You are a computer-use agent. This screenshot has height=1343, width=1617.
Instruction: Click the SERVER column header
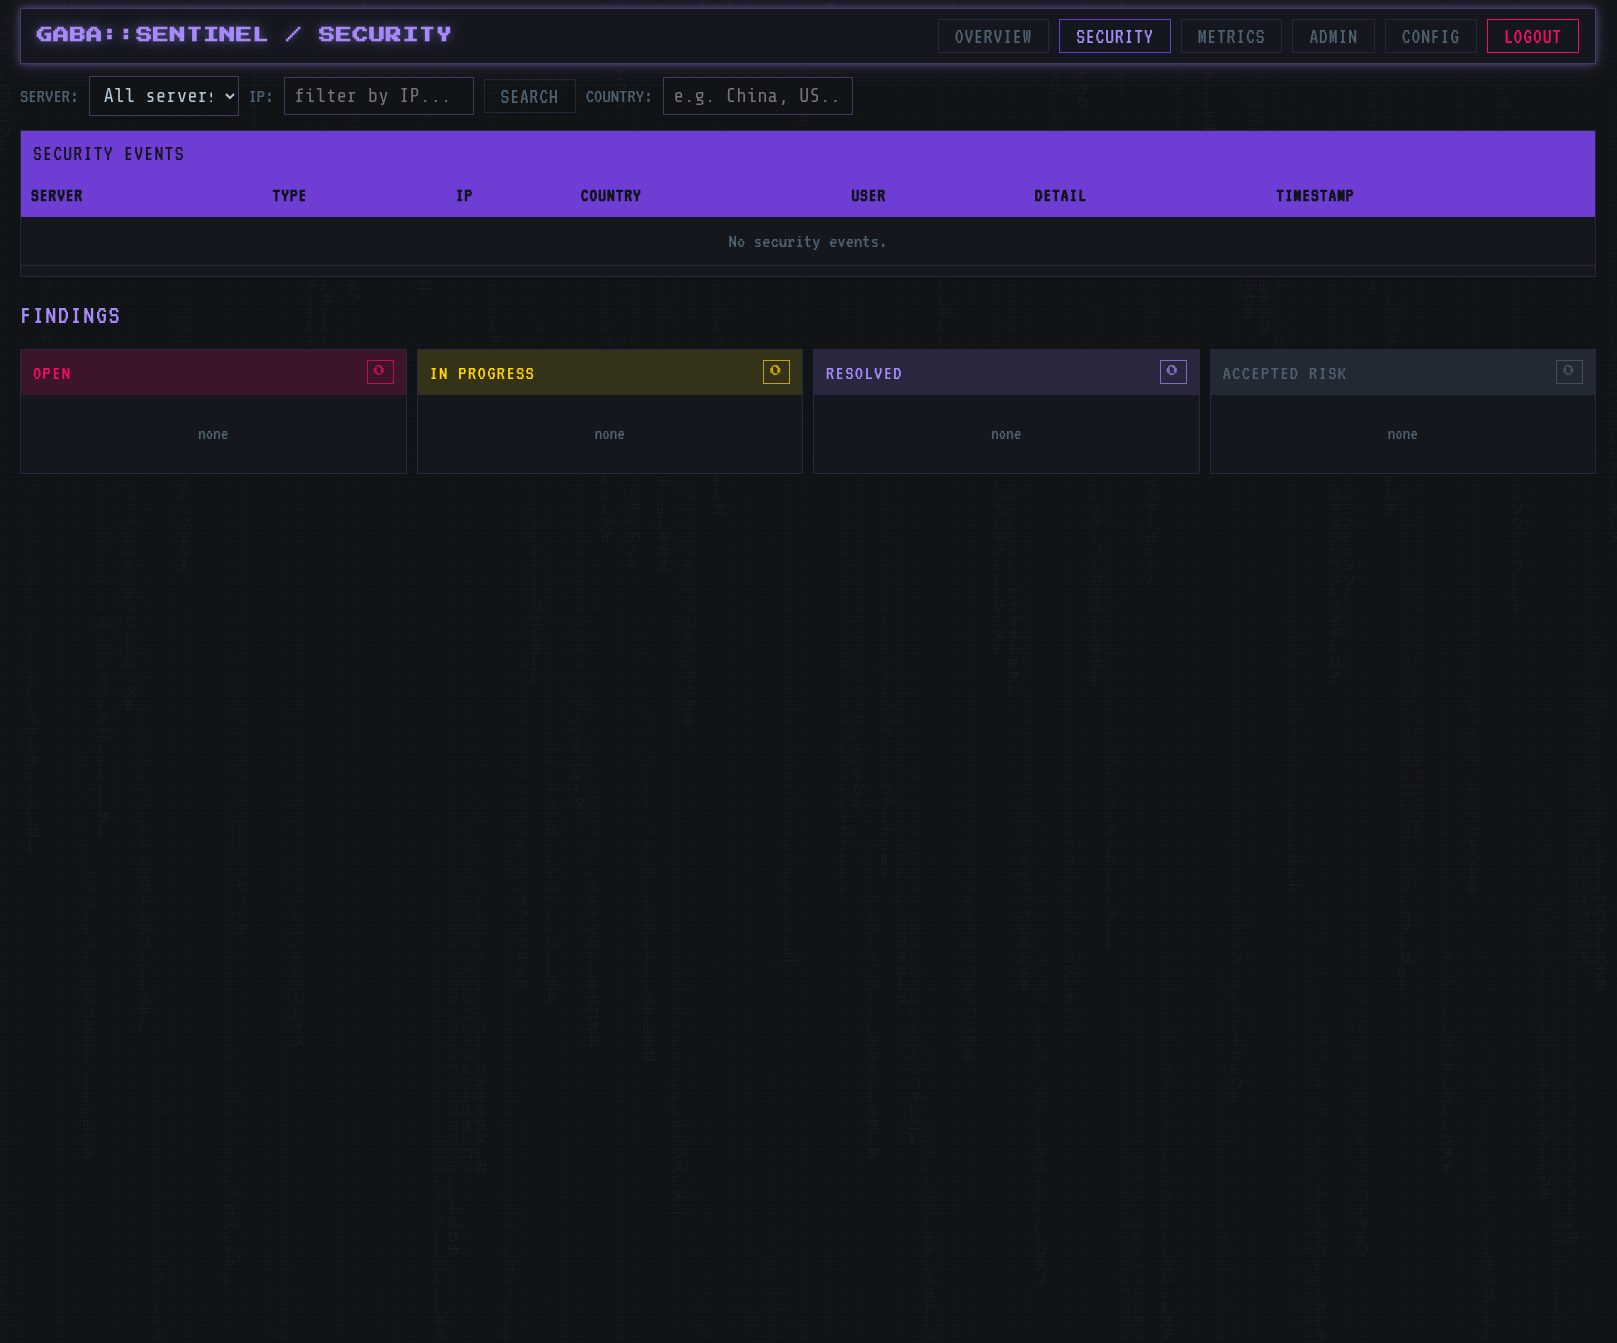pyautogui.click(x=57, y=195)
